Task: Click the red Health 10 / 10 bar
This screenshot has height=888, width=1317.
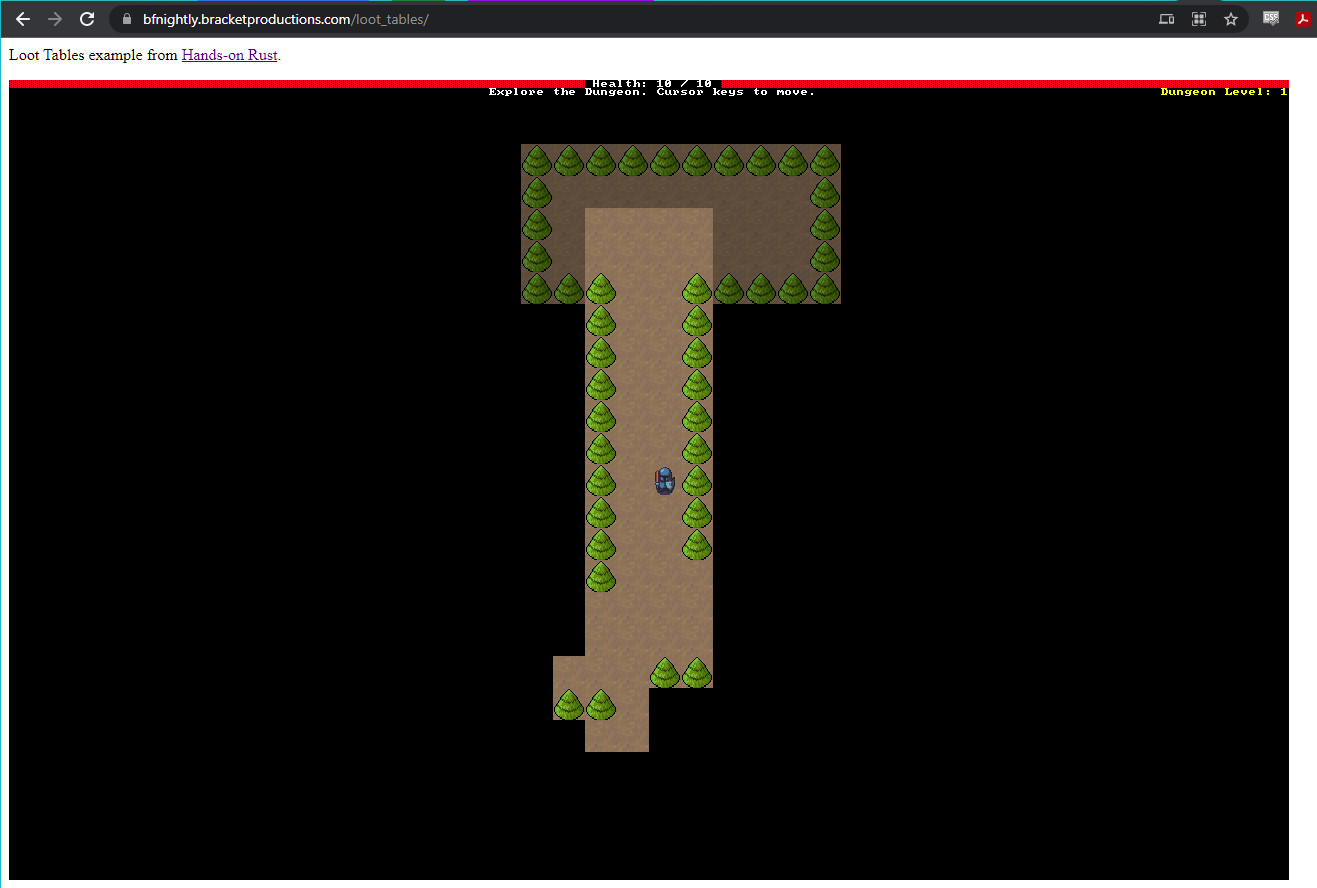Action: point(649,83)
